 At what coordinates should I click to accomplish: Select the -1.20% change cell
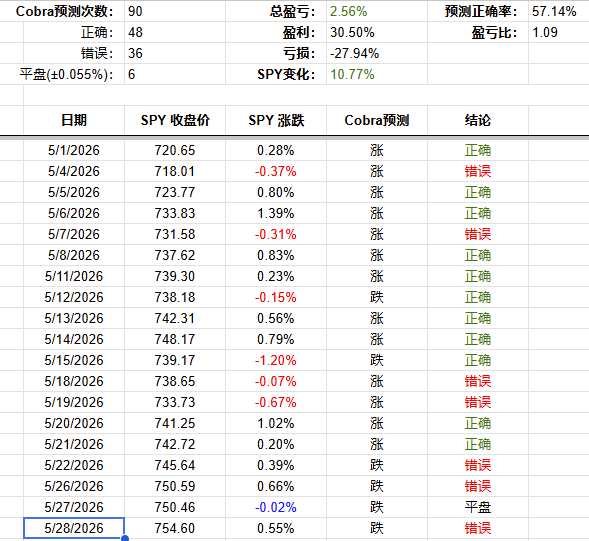pyautogui.click(x=276, y=360)
